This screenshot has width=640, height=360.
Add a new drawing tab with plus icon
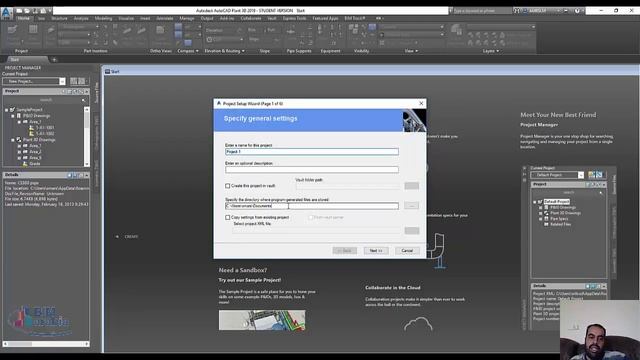(x=54, y=60)
